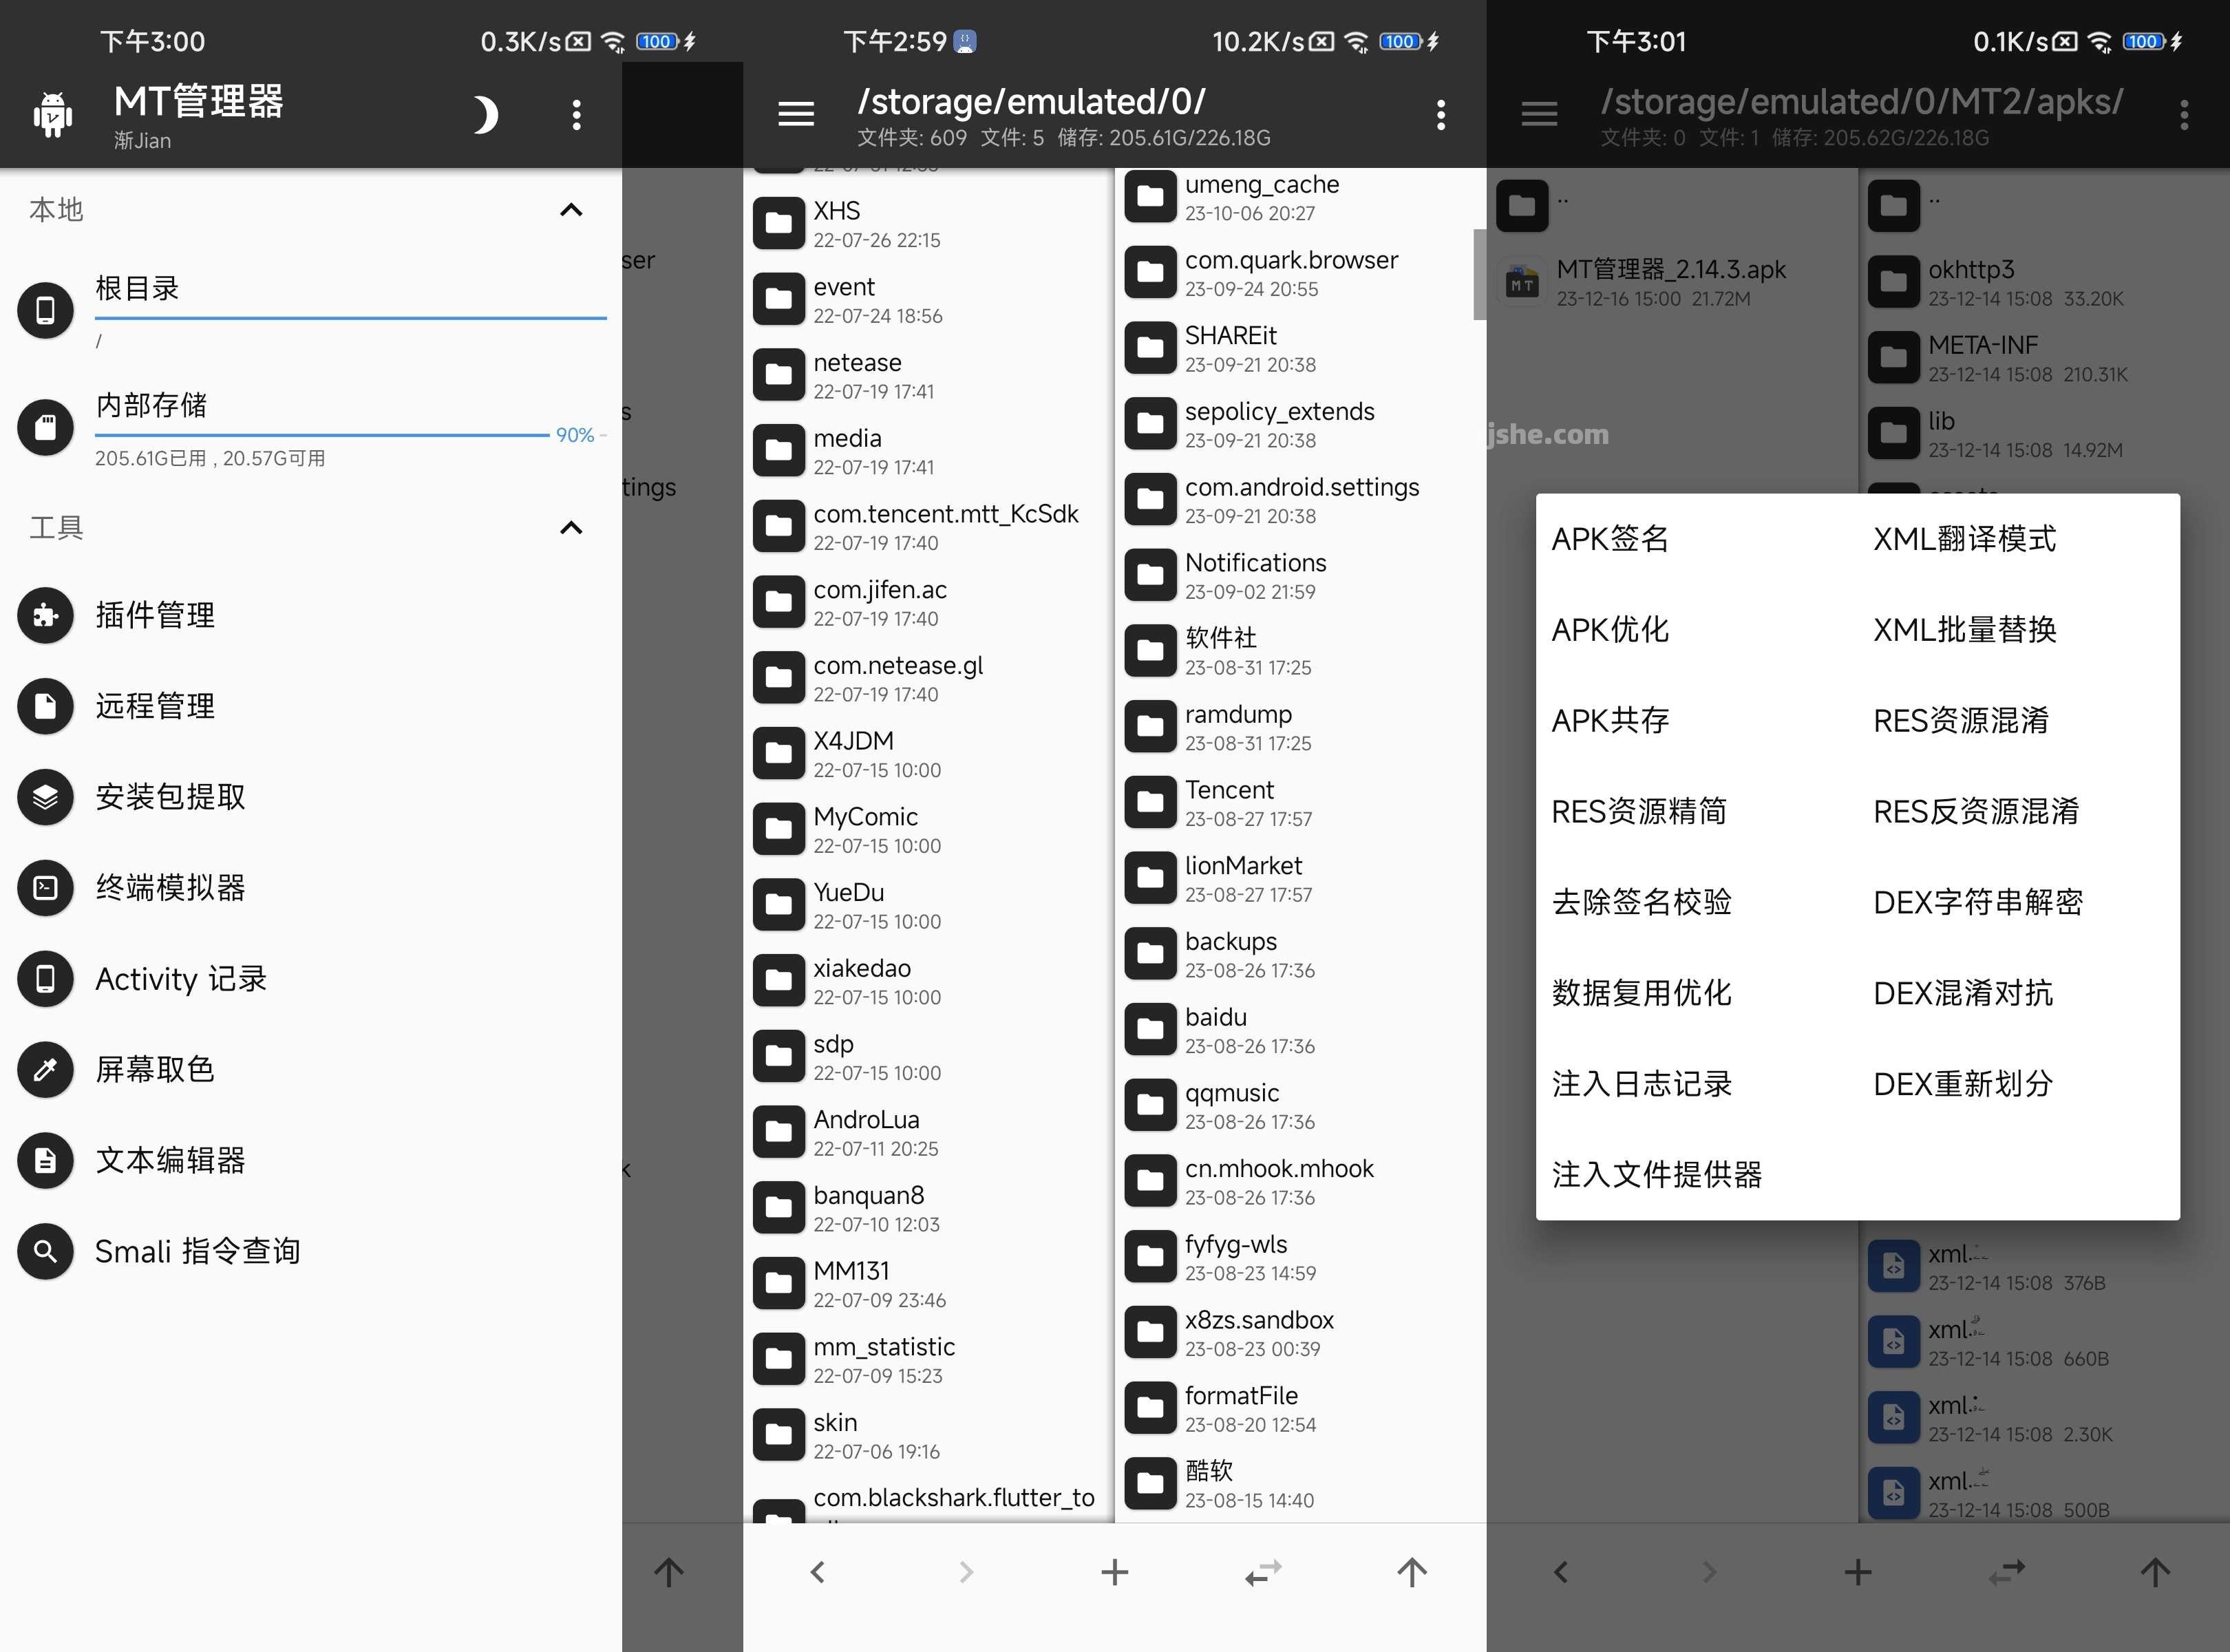
Task: Open 远程管理 remote management
Action: point(154,706)
